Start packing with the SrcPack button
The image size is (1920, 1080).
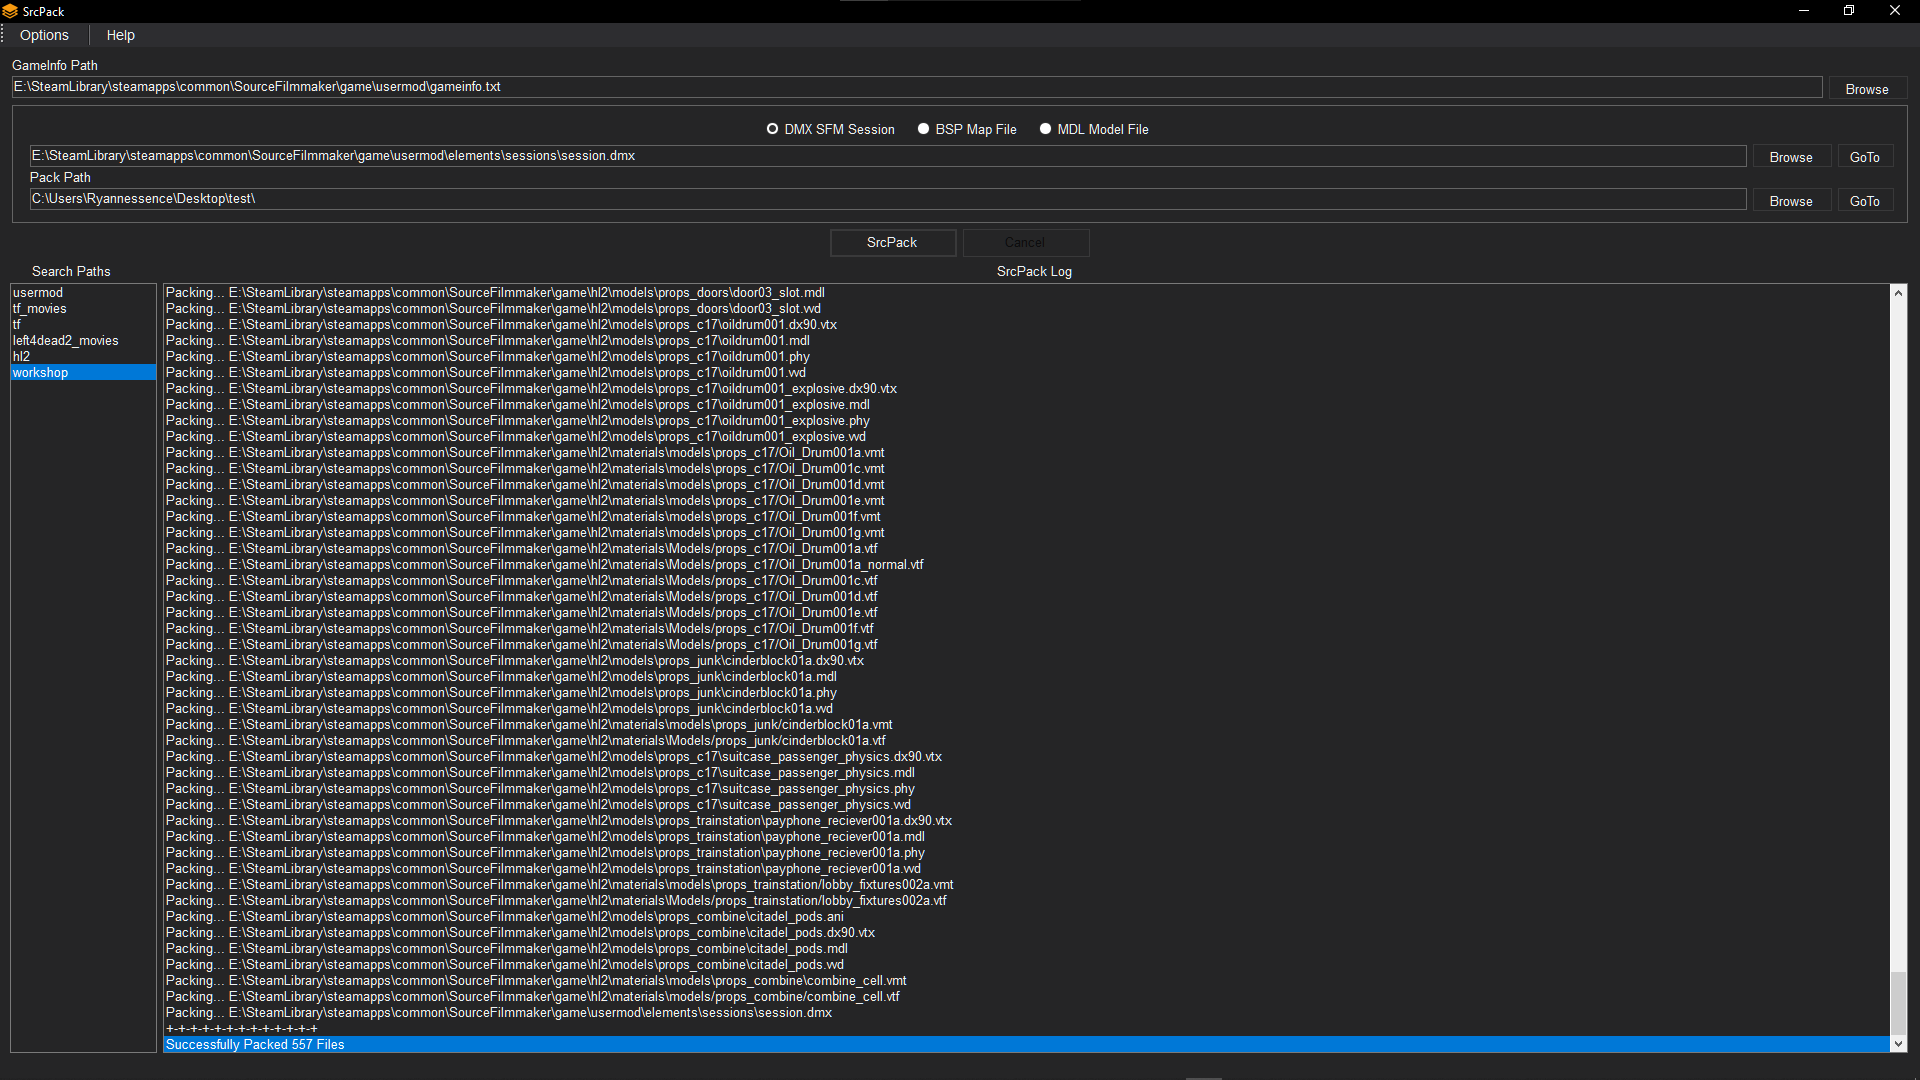tap(892, 242)
